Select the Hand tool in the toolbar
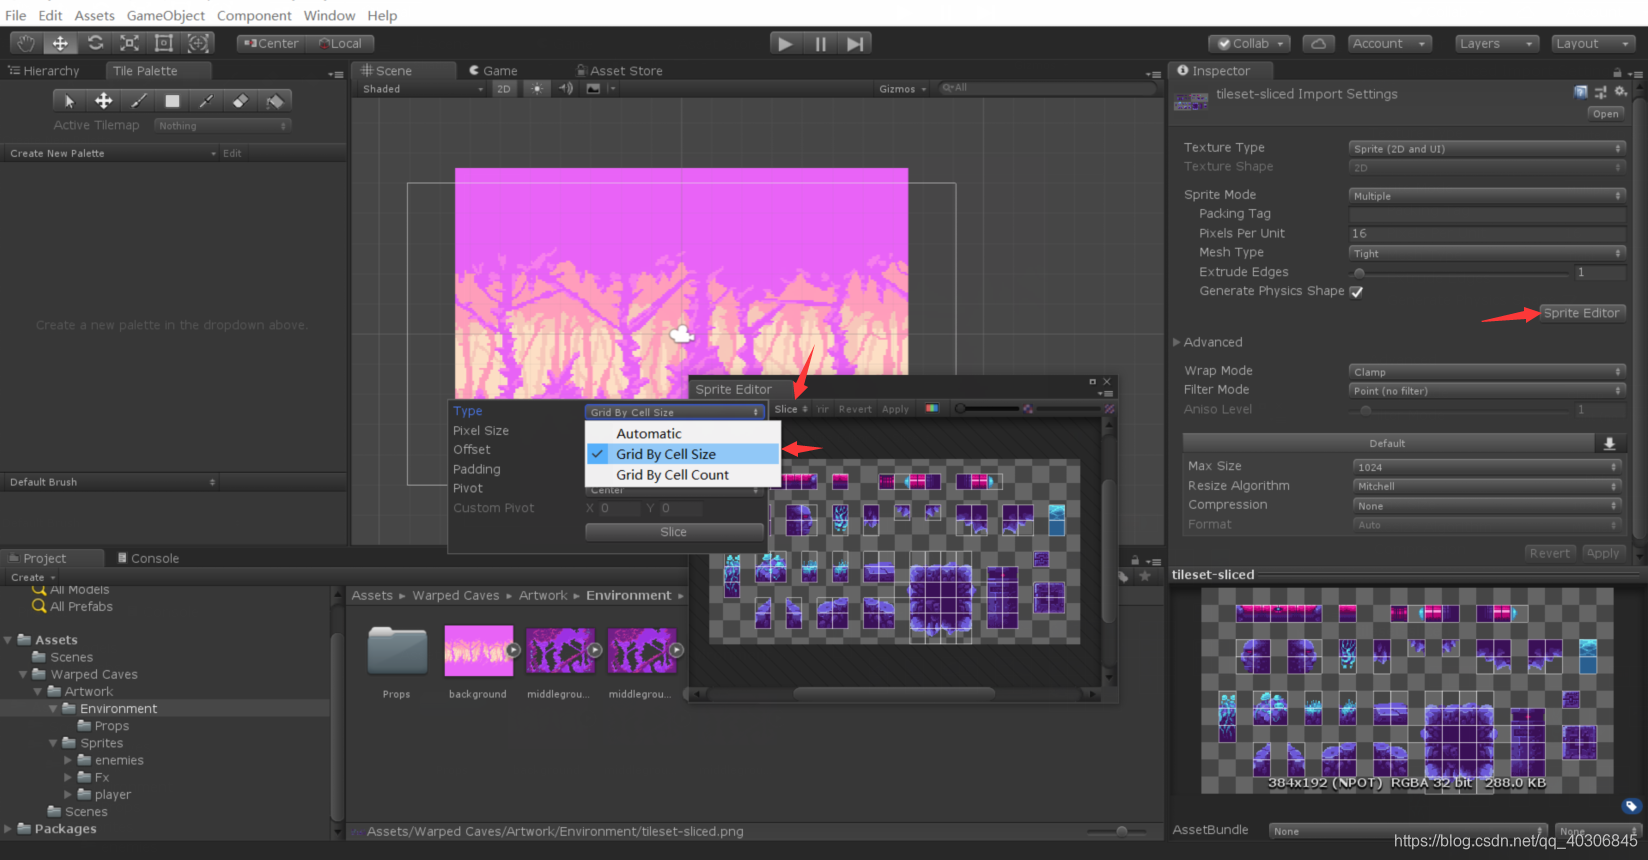 [26, 43]
